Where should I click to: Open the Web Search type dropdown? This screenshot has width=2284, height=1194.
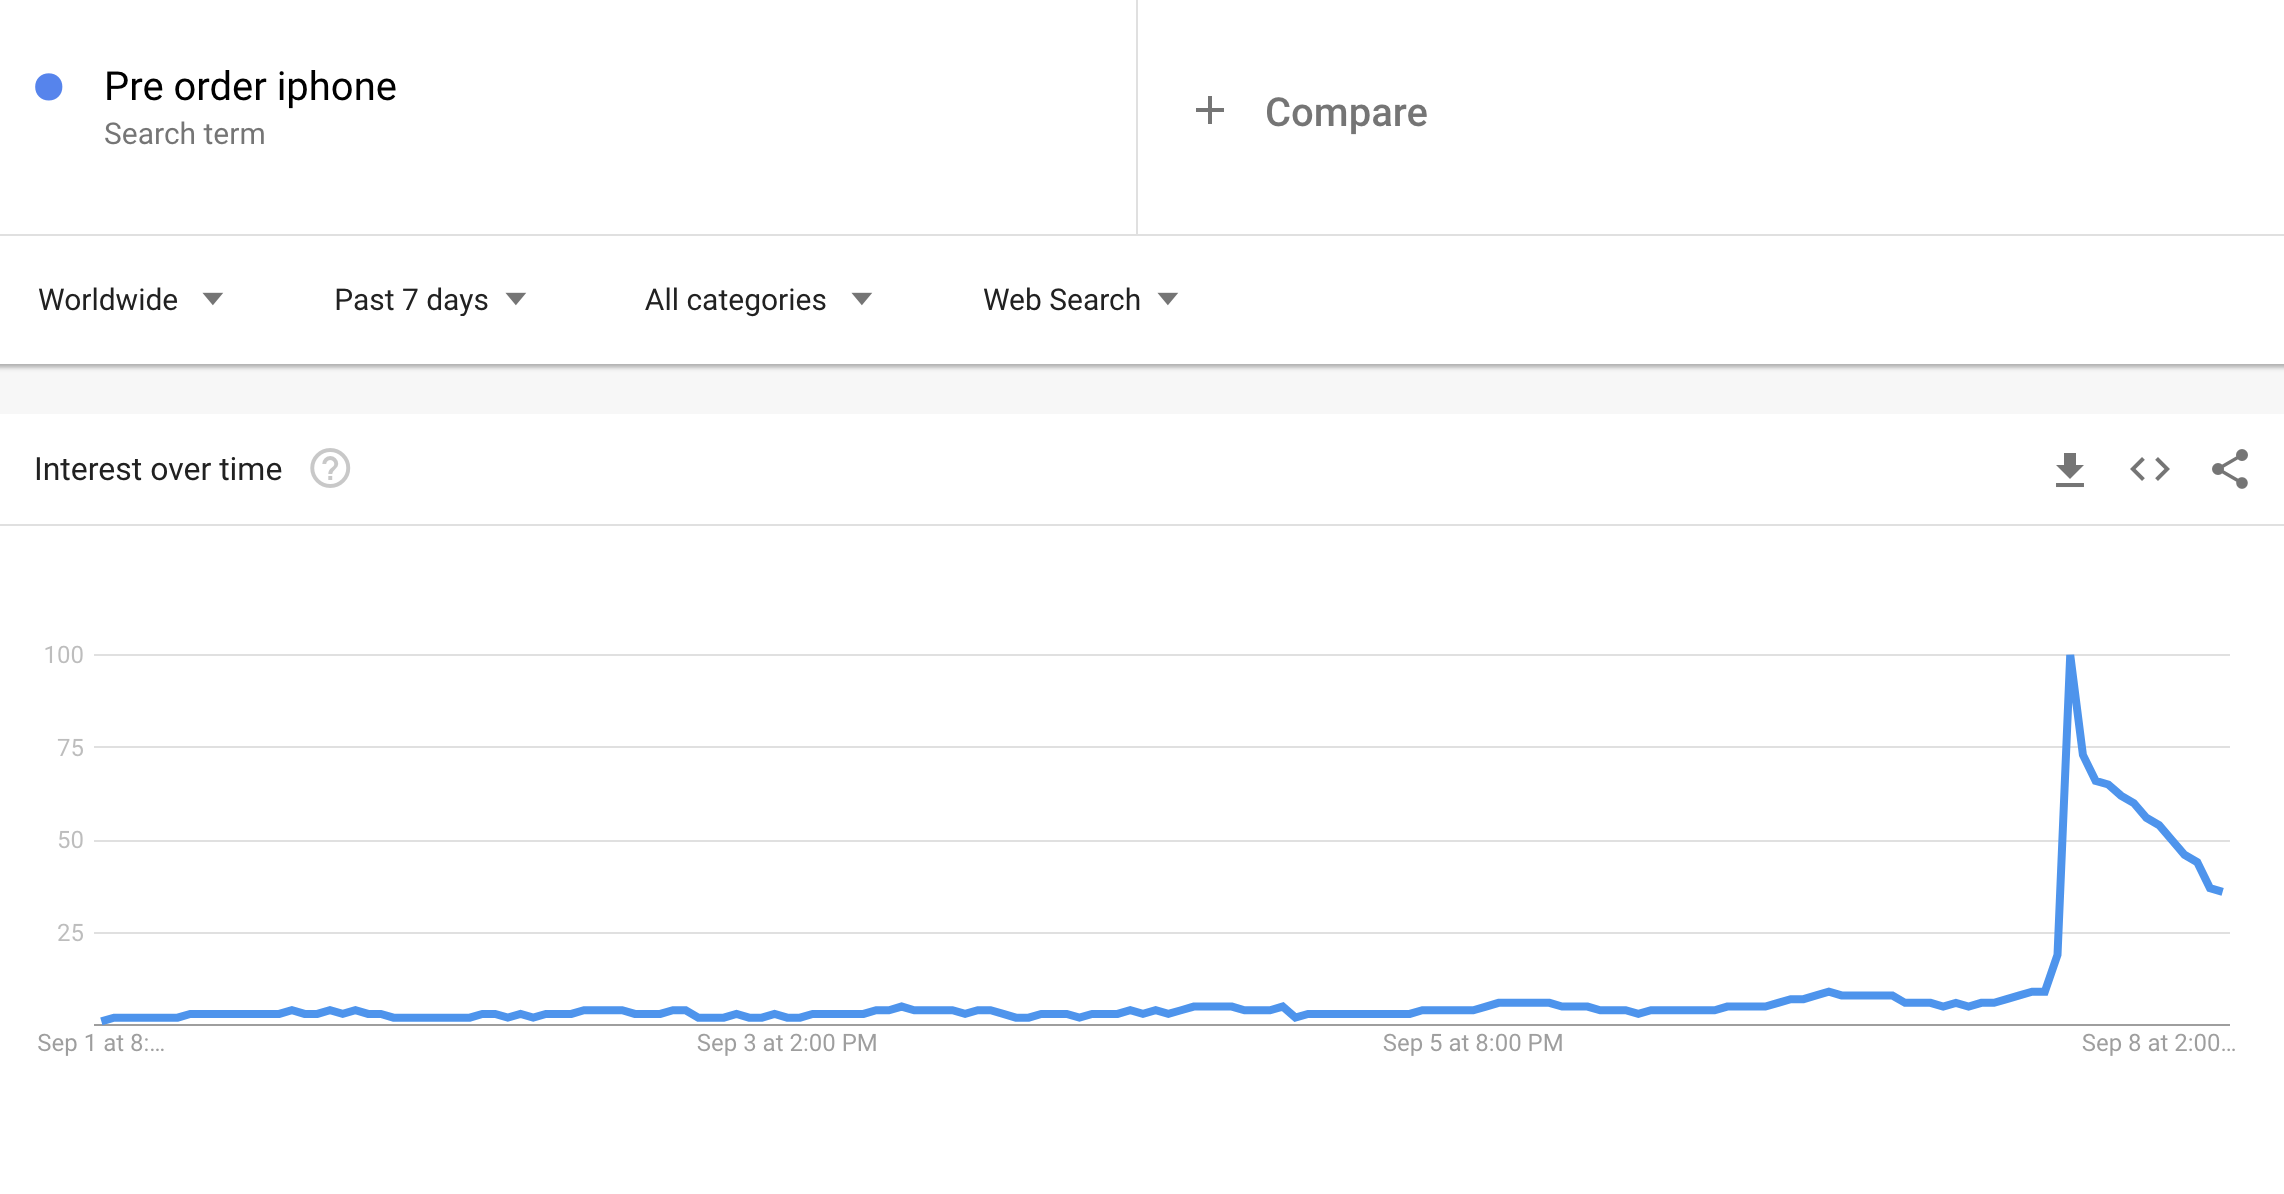click(x=1080, y=299)
